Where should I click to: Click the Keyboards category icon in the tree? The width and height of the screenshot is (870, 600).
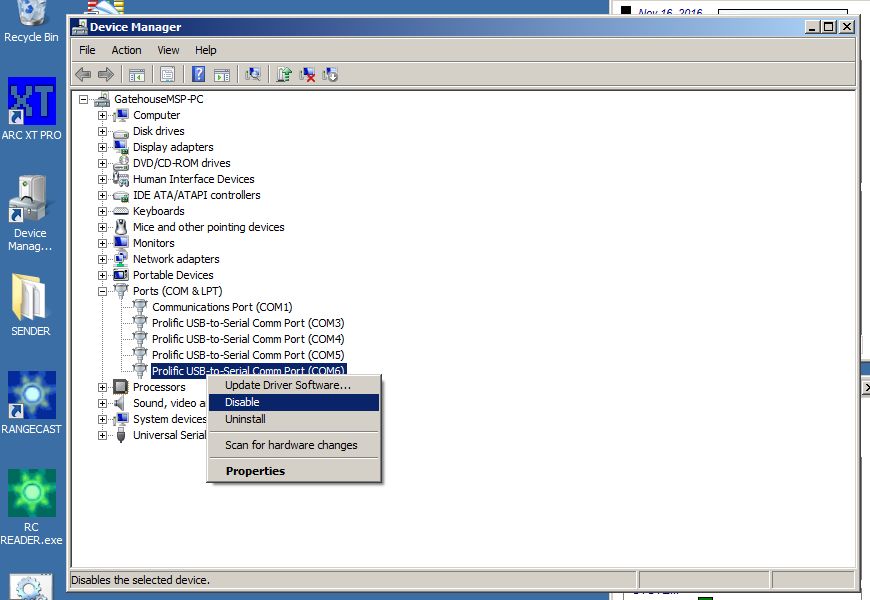[x=120, y=211]
